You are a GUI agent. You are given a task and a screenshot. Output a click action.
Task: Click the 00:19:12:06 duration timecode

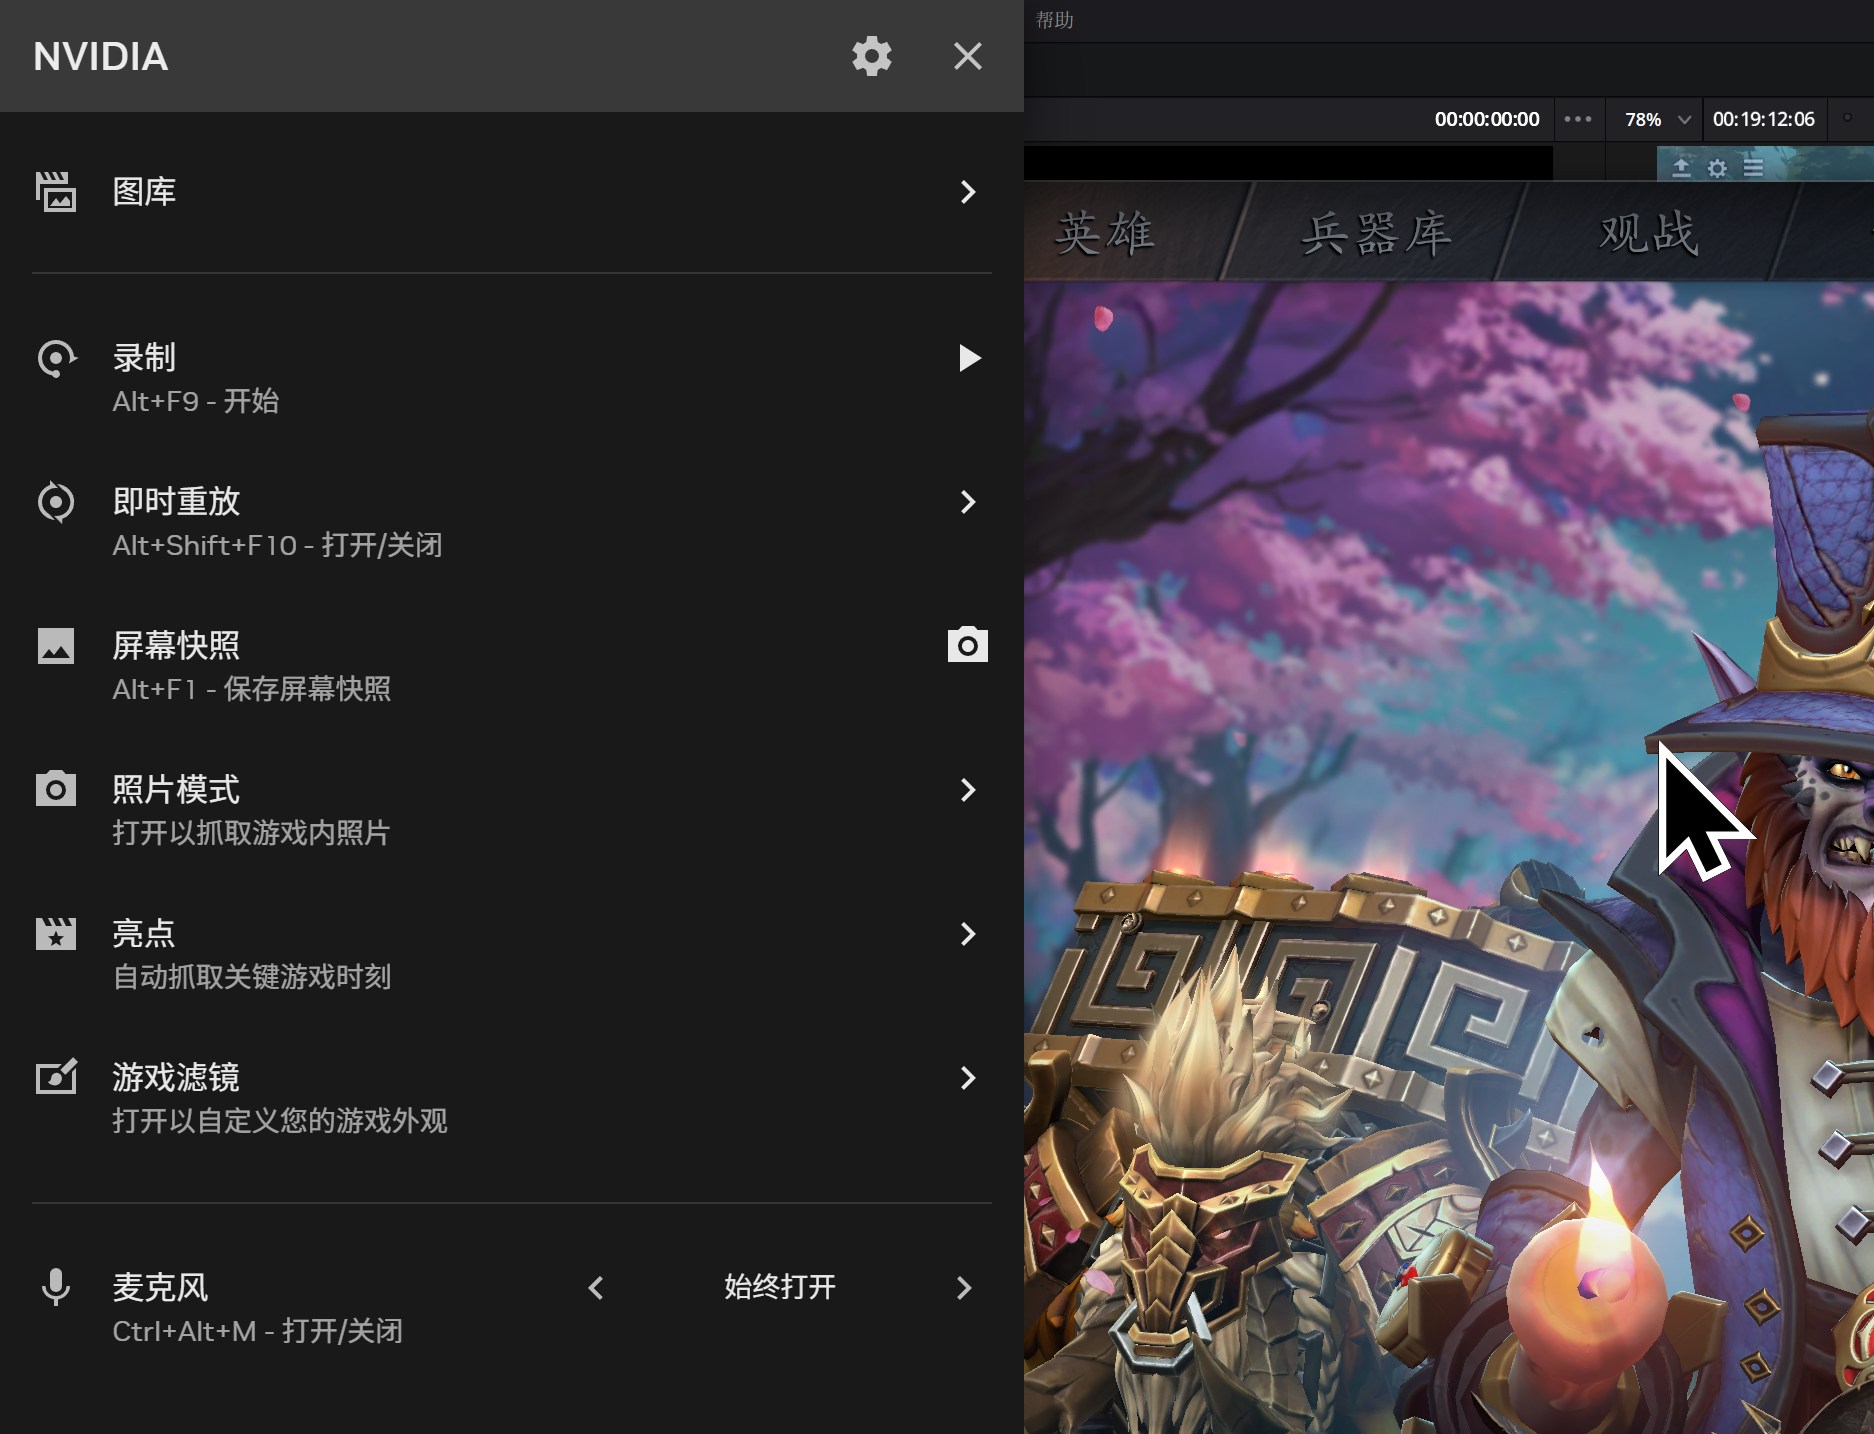click(x=1763, y=119)
